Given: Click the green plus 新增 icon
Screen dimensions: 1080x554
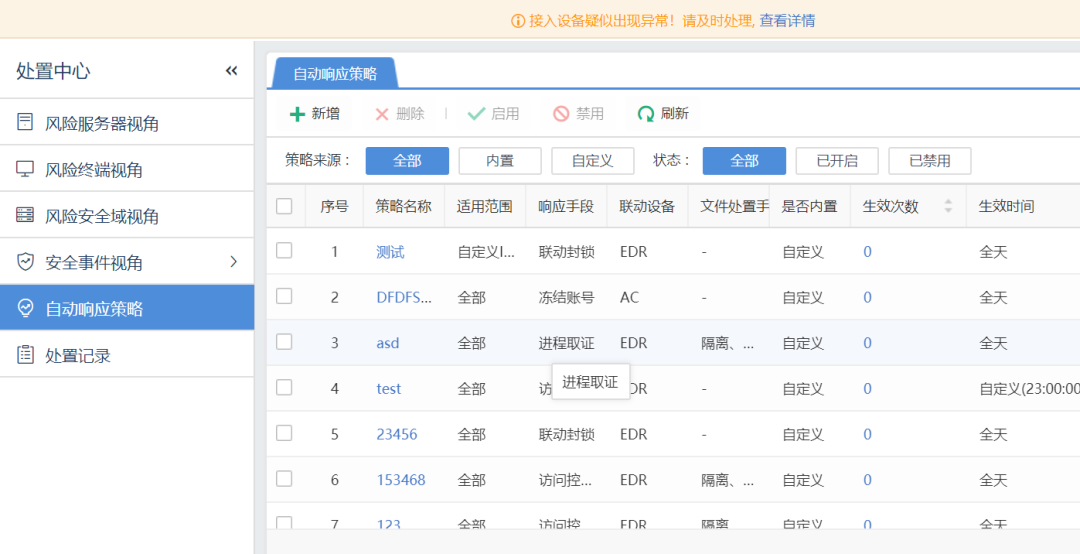Looking at the screenshot, I should 297,114.
